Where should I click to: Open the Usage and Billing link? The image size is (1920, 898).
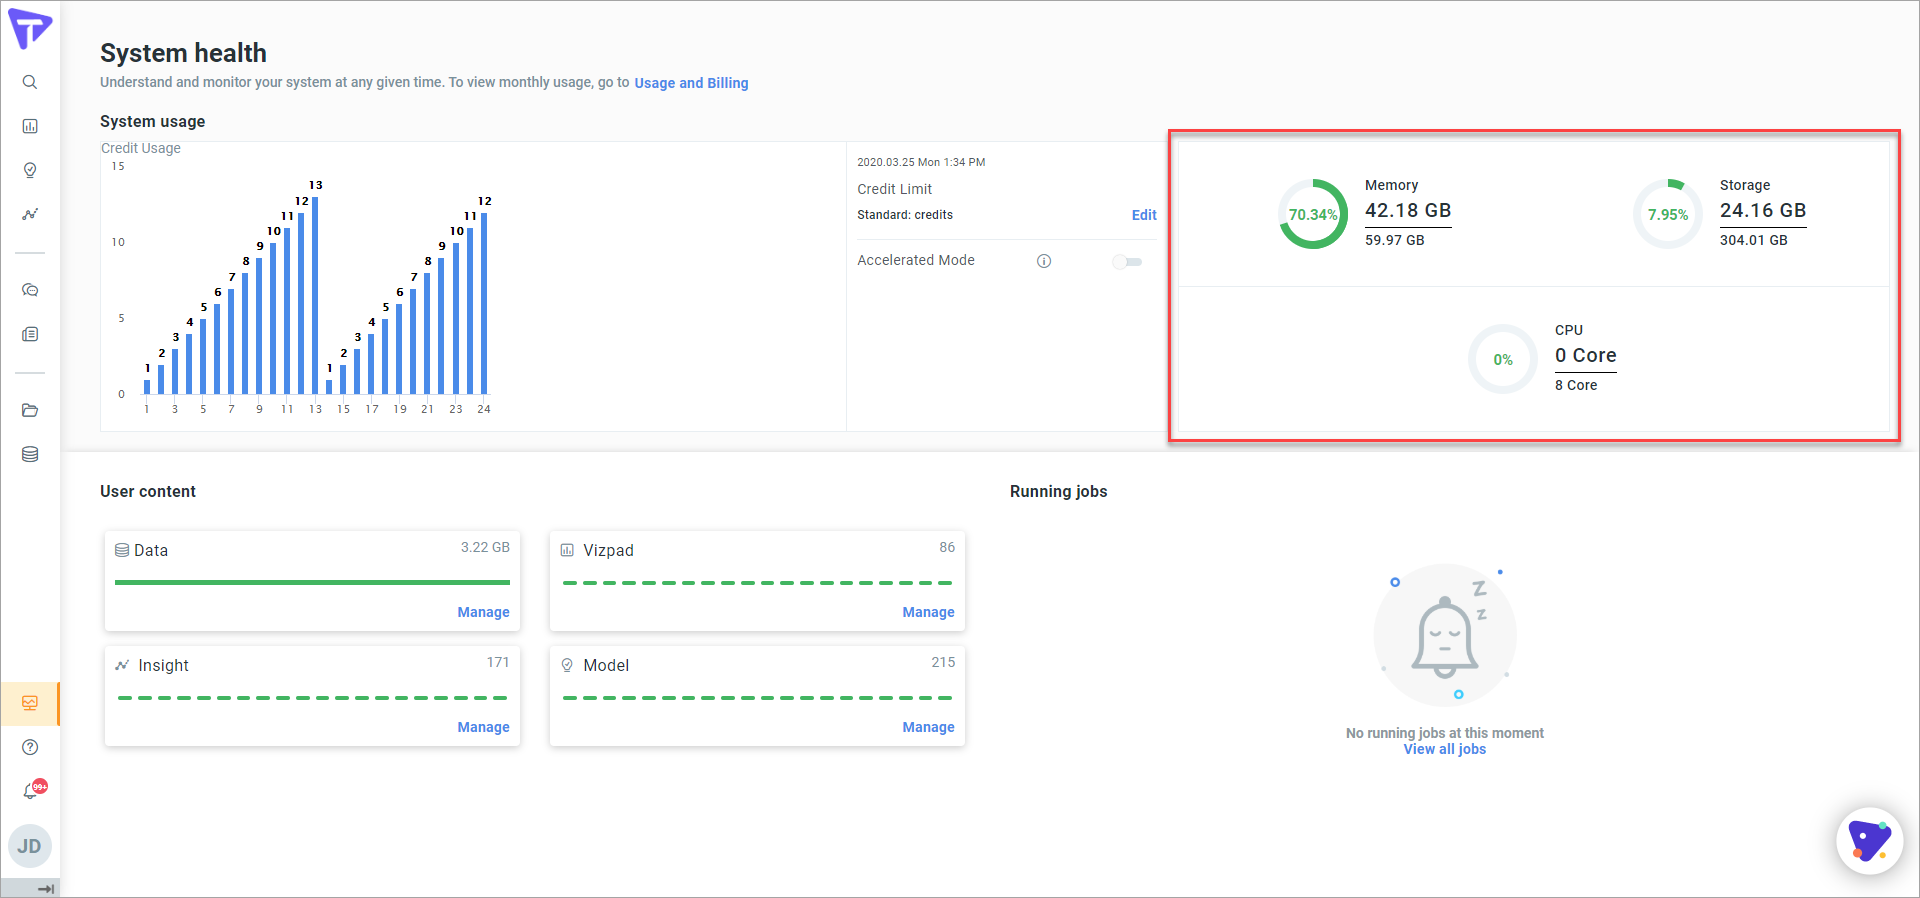pyautogui.click(x=691, y=83)
